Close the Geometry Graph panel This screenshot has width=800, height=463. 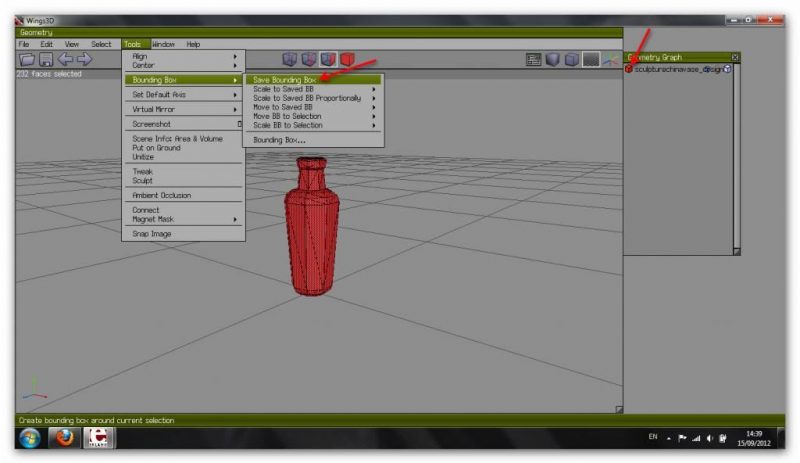(x=735, y=57)
